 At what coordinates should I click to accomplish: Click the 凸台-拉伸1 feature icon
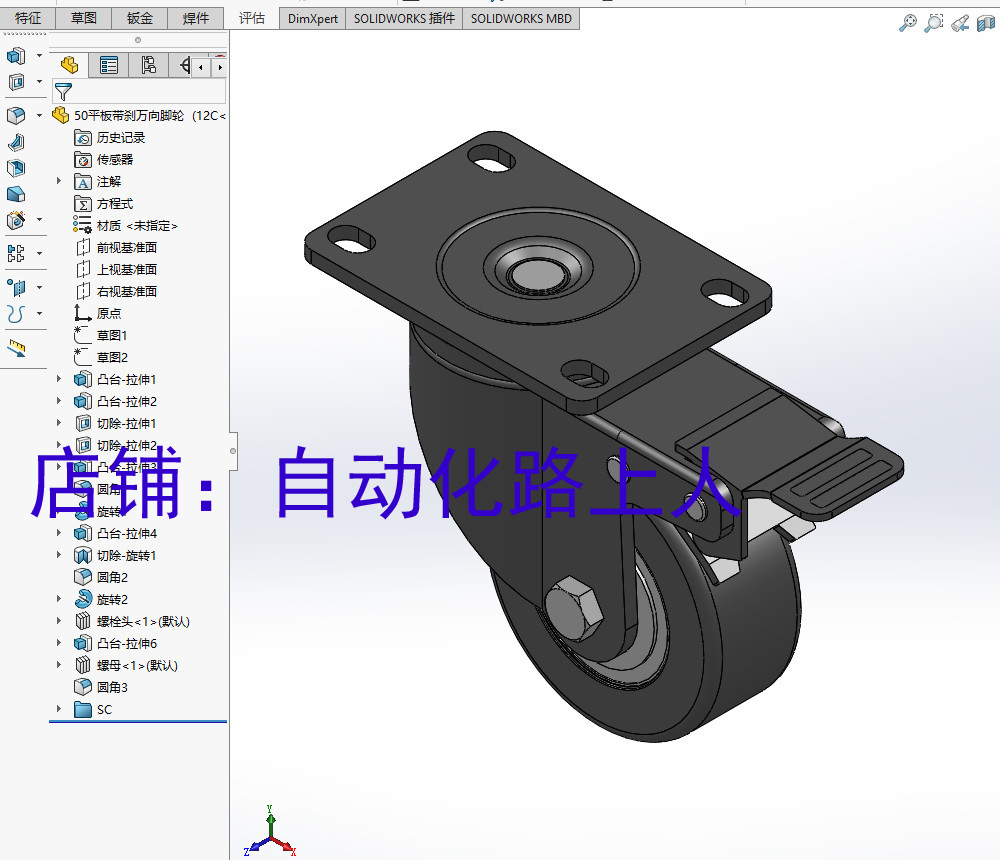pos(83,380)
